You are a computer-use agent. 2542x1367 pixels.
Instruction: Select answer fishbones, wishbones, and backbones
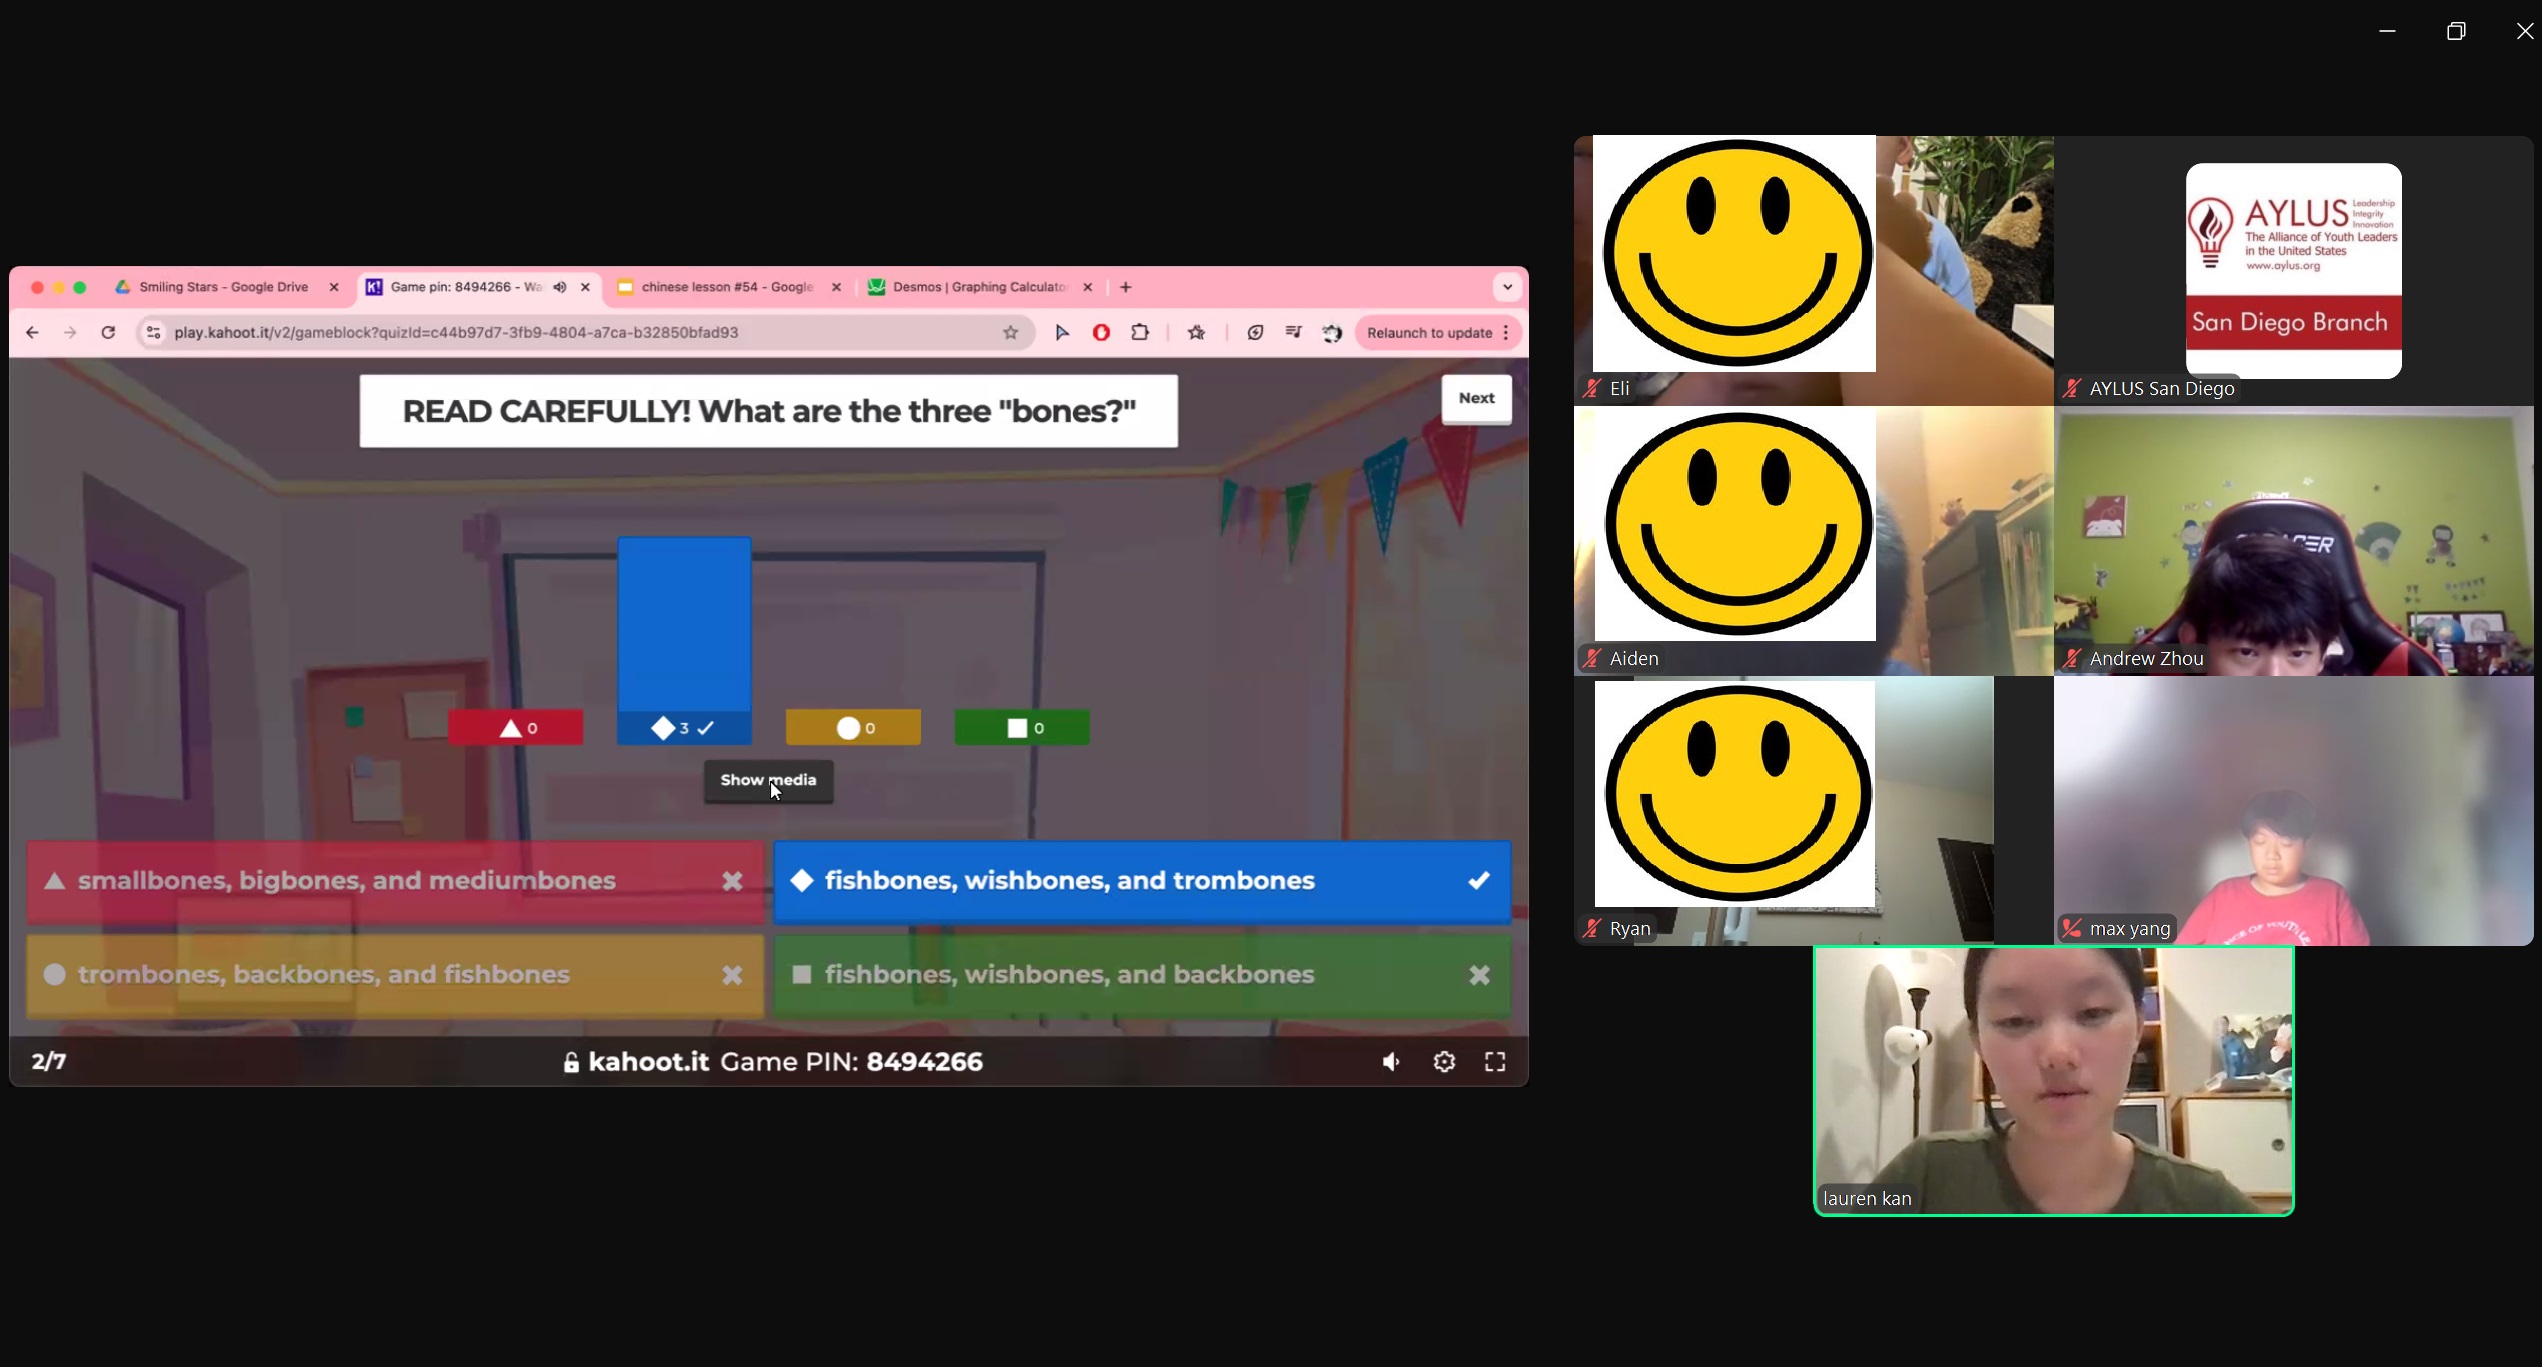tap(1142, 975)
